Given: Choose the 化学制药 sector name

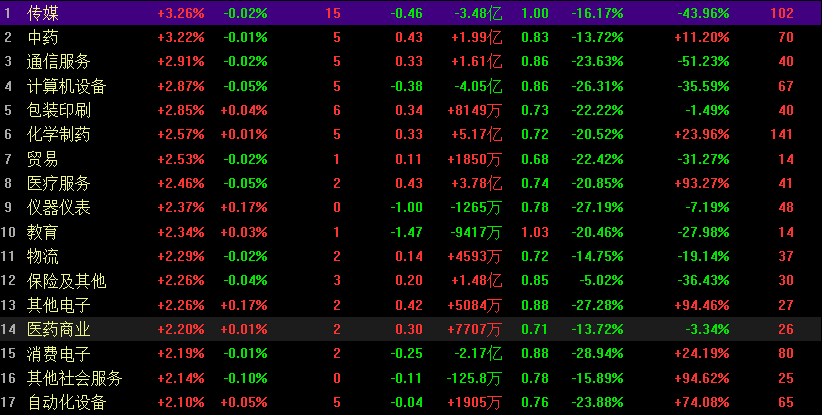Looking at the screenshot, I should 58,134.
